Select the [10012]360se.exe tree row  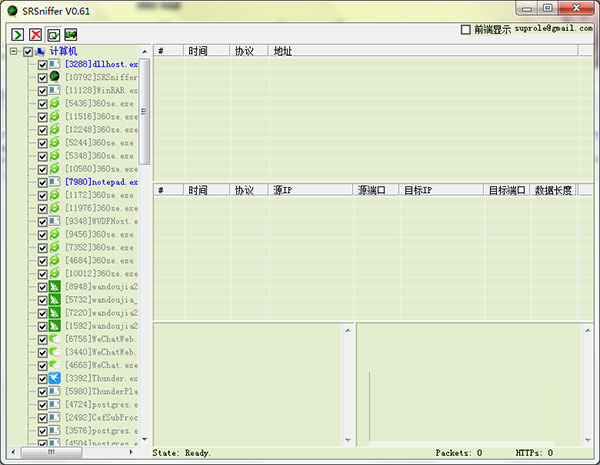(x=101, y=274)
